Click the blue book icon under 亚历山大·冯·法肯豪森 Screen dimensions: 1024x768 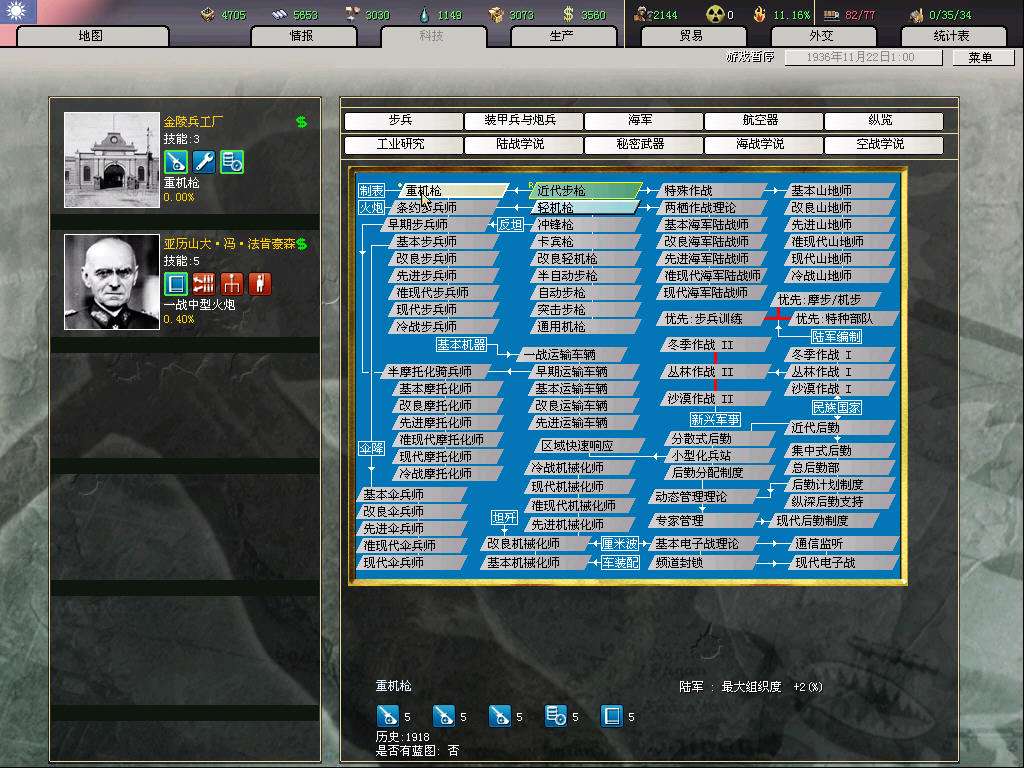(176, 284)
